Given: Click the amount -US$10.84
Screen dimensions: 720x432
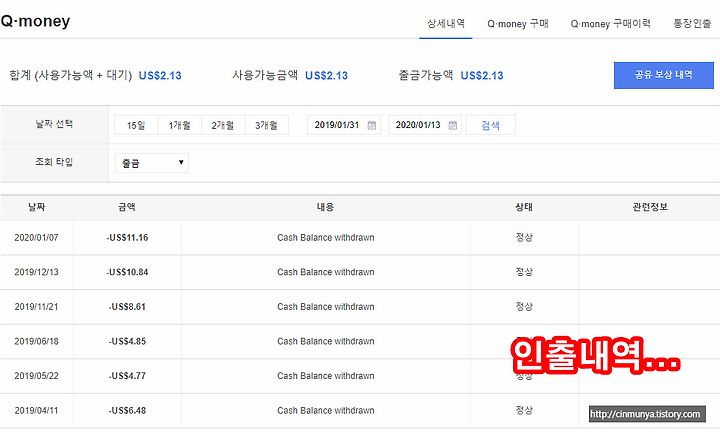Looking at the screenshot, I should click(127, 272).
